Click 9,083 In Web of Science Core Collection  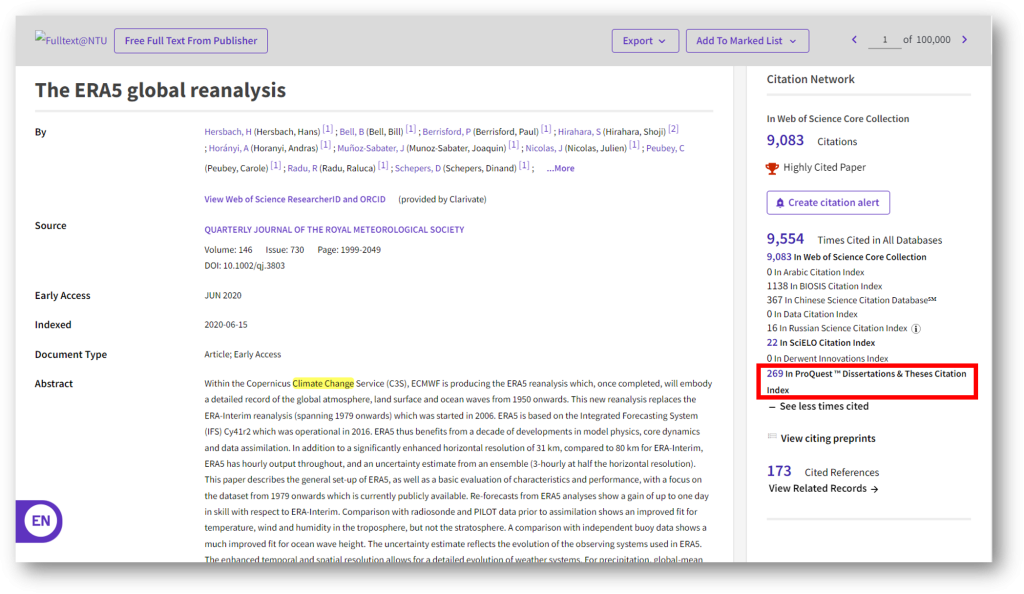(x=846, y=257)
